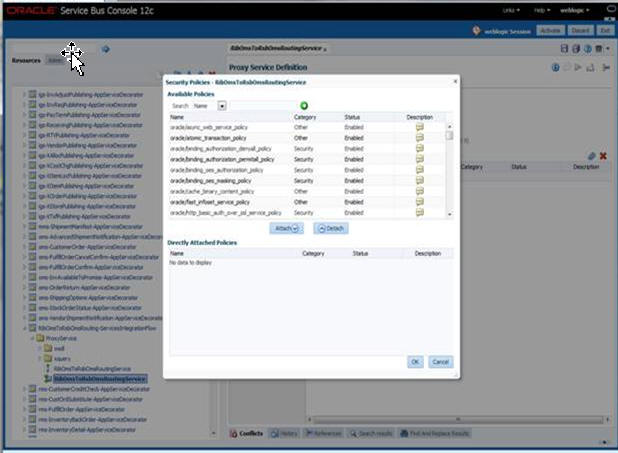Open the Search results tab
Image resolution: width=618 pixels, height=453 pixels.
coord(371,433)
